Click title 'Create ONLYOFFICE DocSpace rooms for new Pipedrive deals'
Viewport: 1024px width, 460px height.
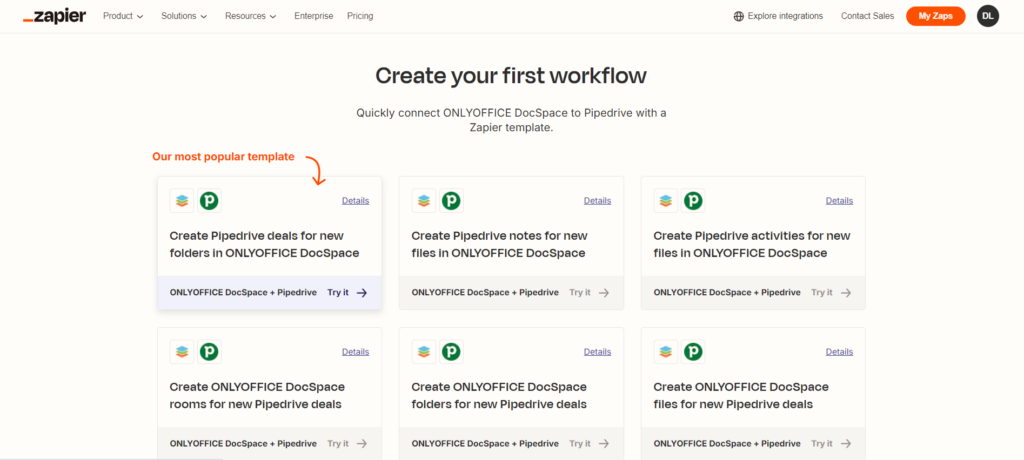pos(257,395)
